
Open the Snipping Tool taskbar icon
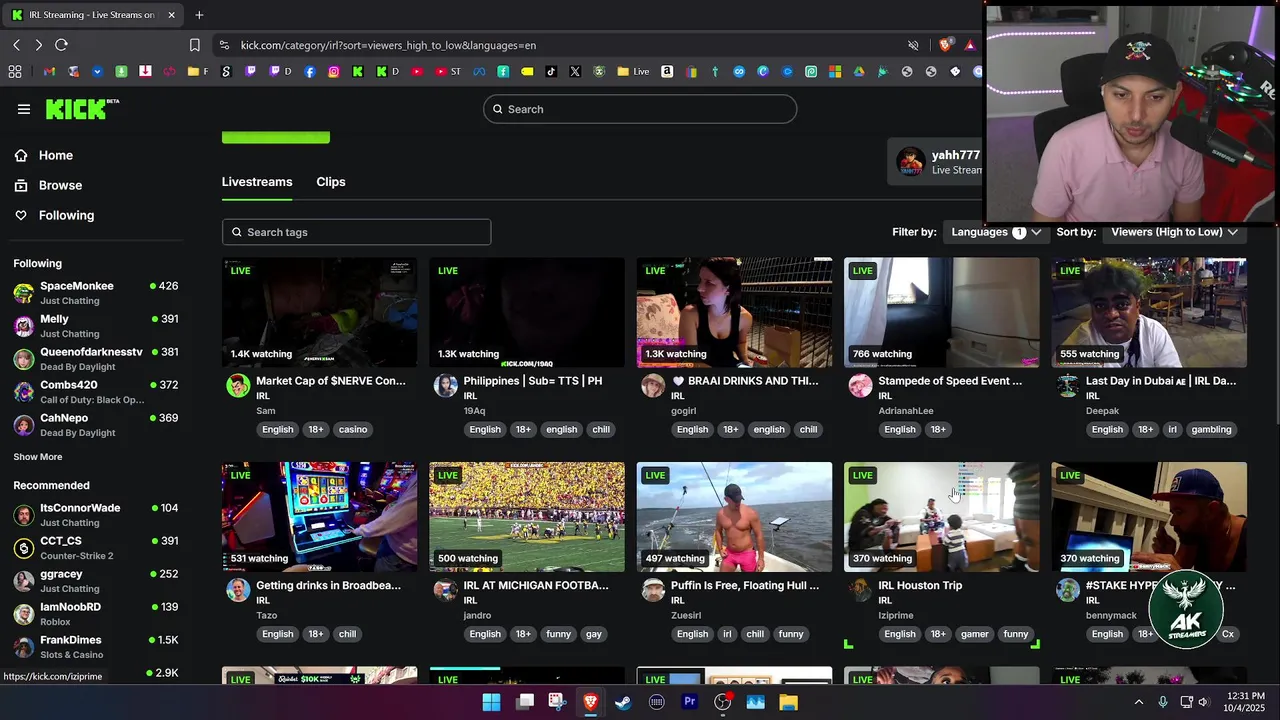[557, 702]
